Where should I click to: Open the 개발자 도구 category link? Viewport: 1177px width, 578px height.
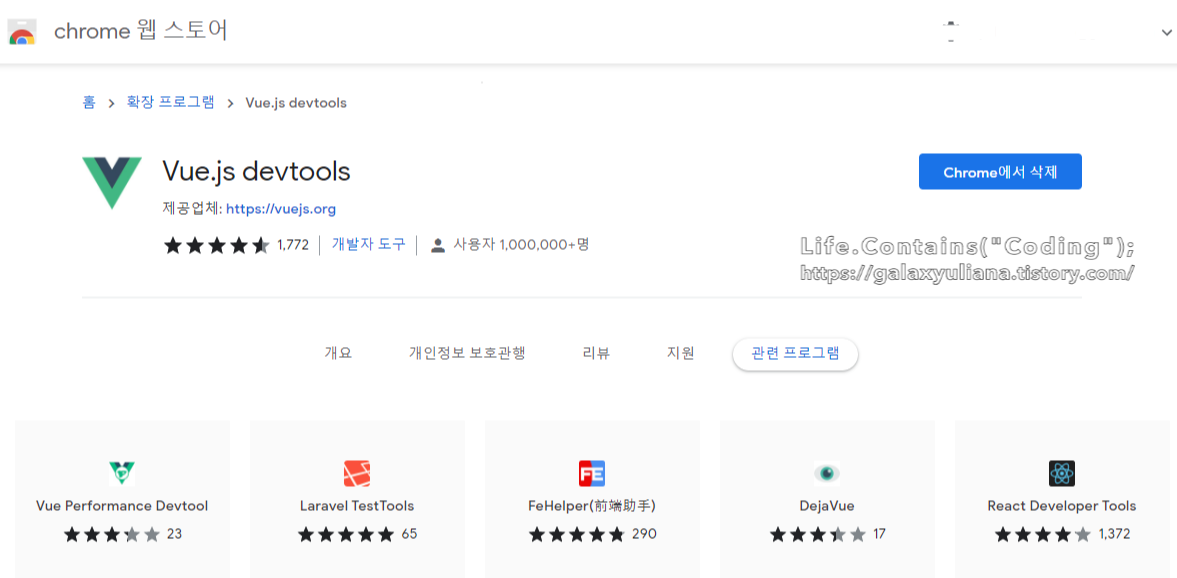(x=369, y=244)
